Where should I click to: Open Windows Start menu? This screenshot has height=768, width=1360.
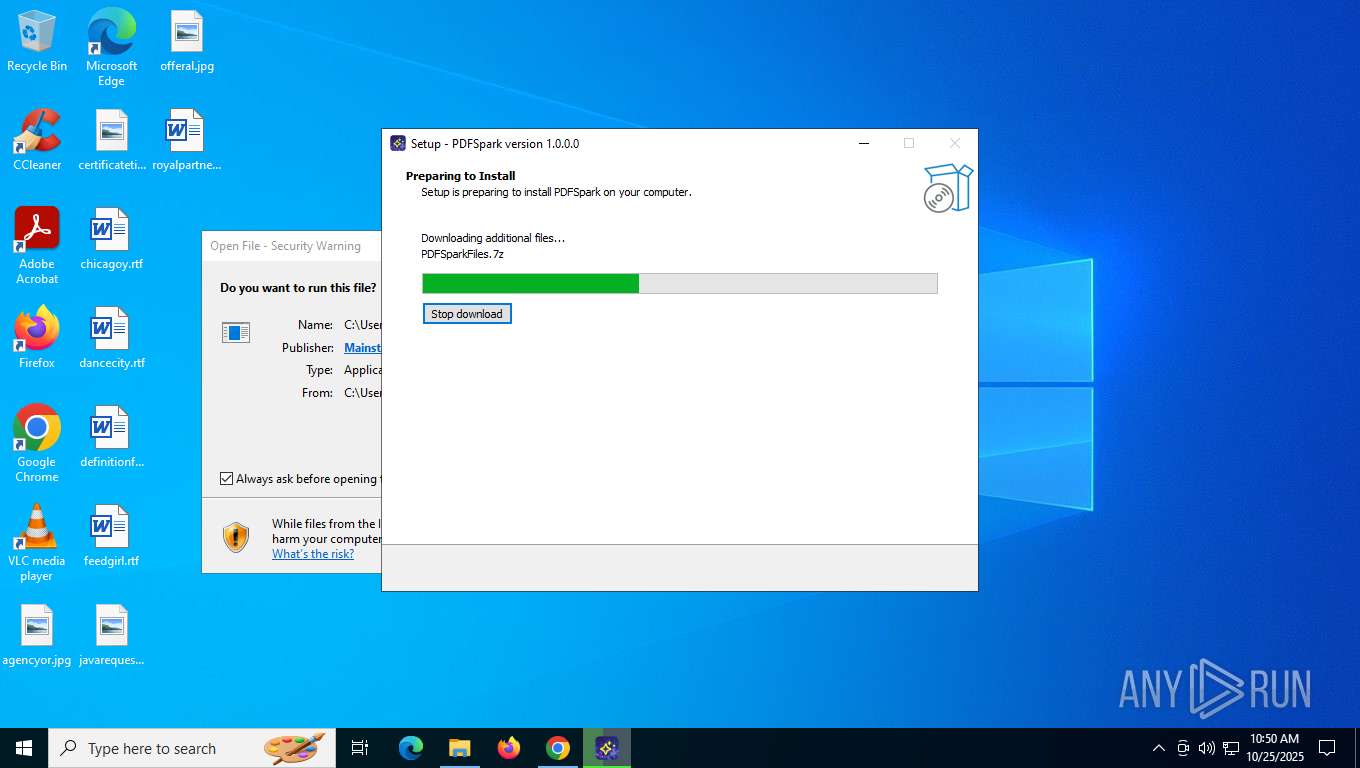[x=24, y=748]
